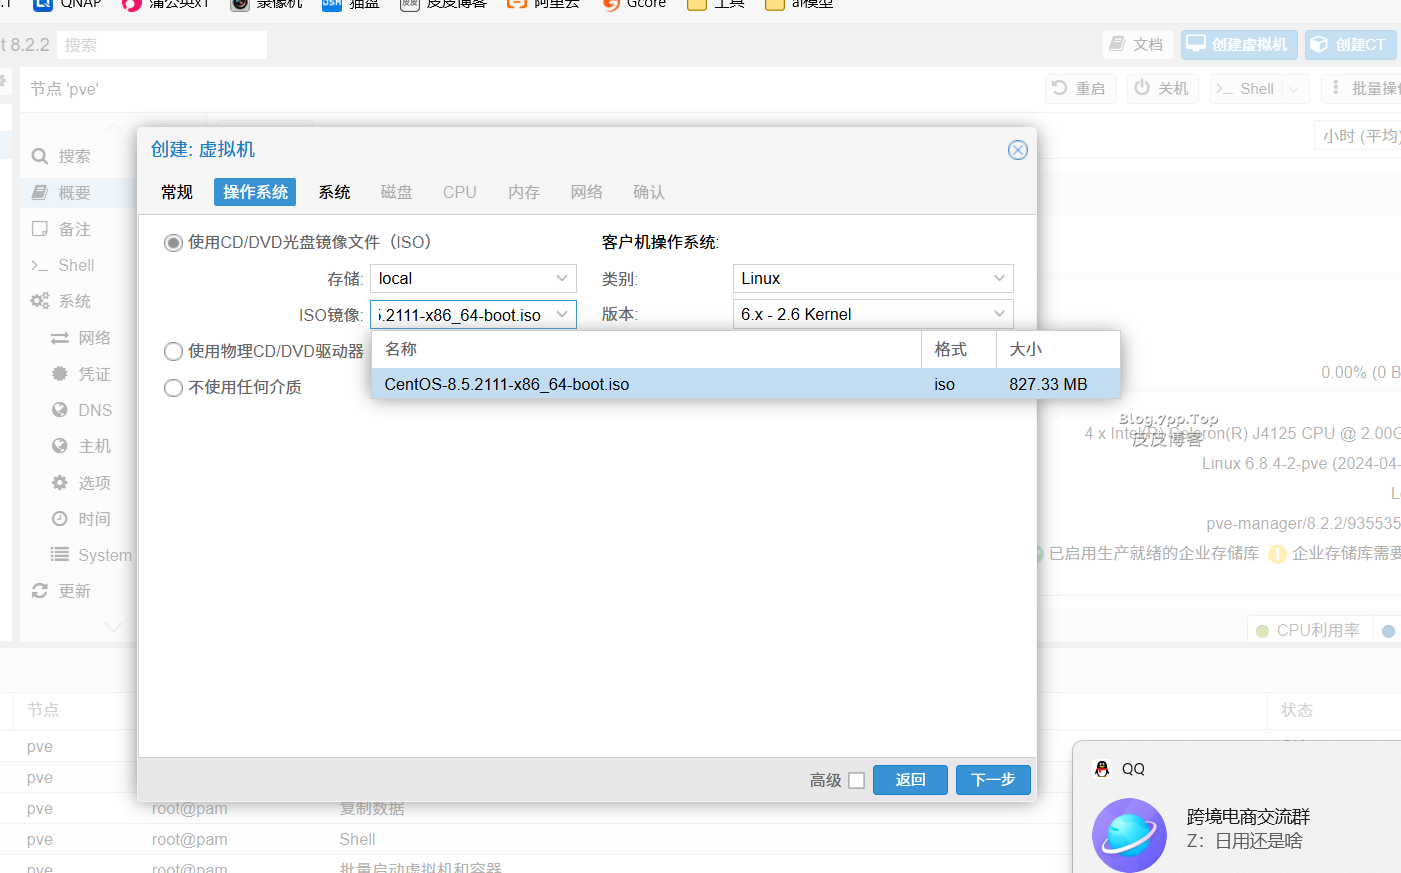Select CentOS-8.5.2111 ISO from the list

tap(507, 384)
